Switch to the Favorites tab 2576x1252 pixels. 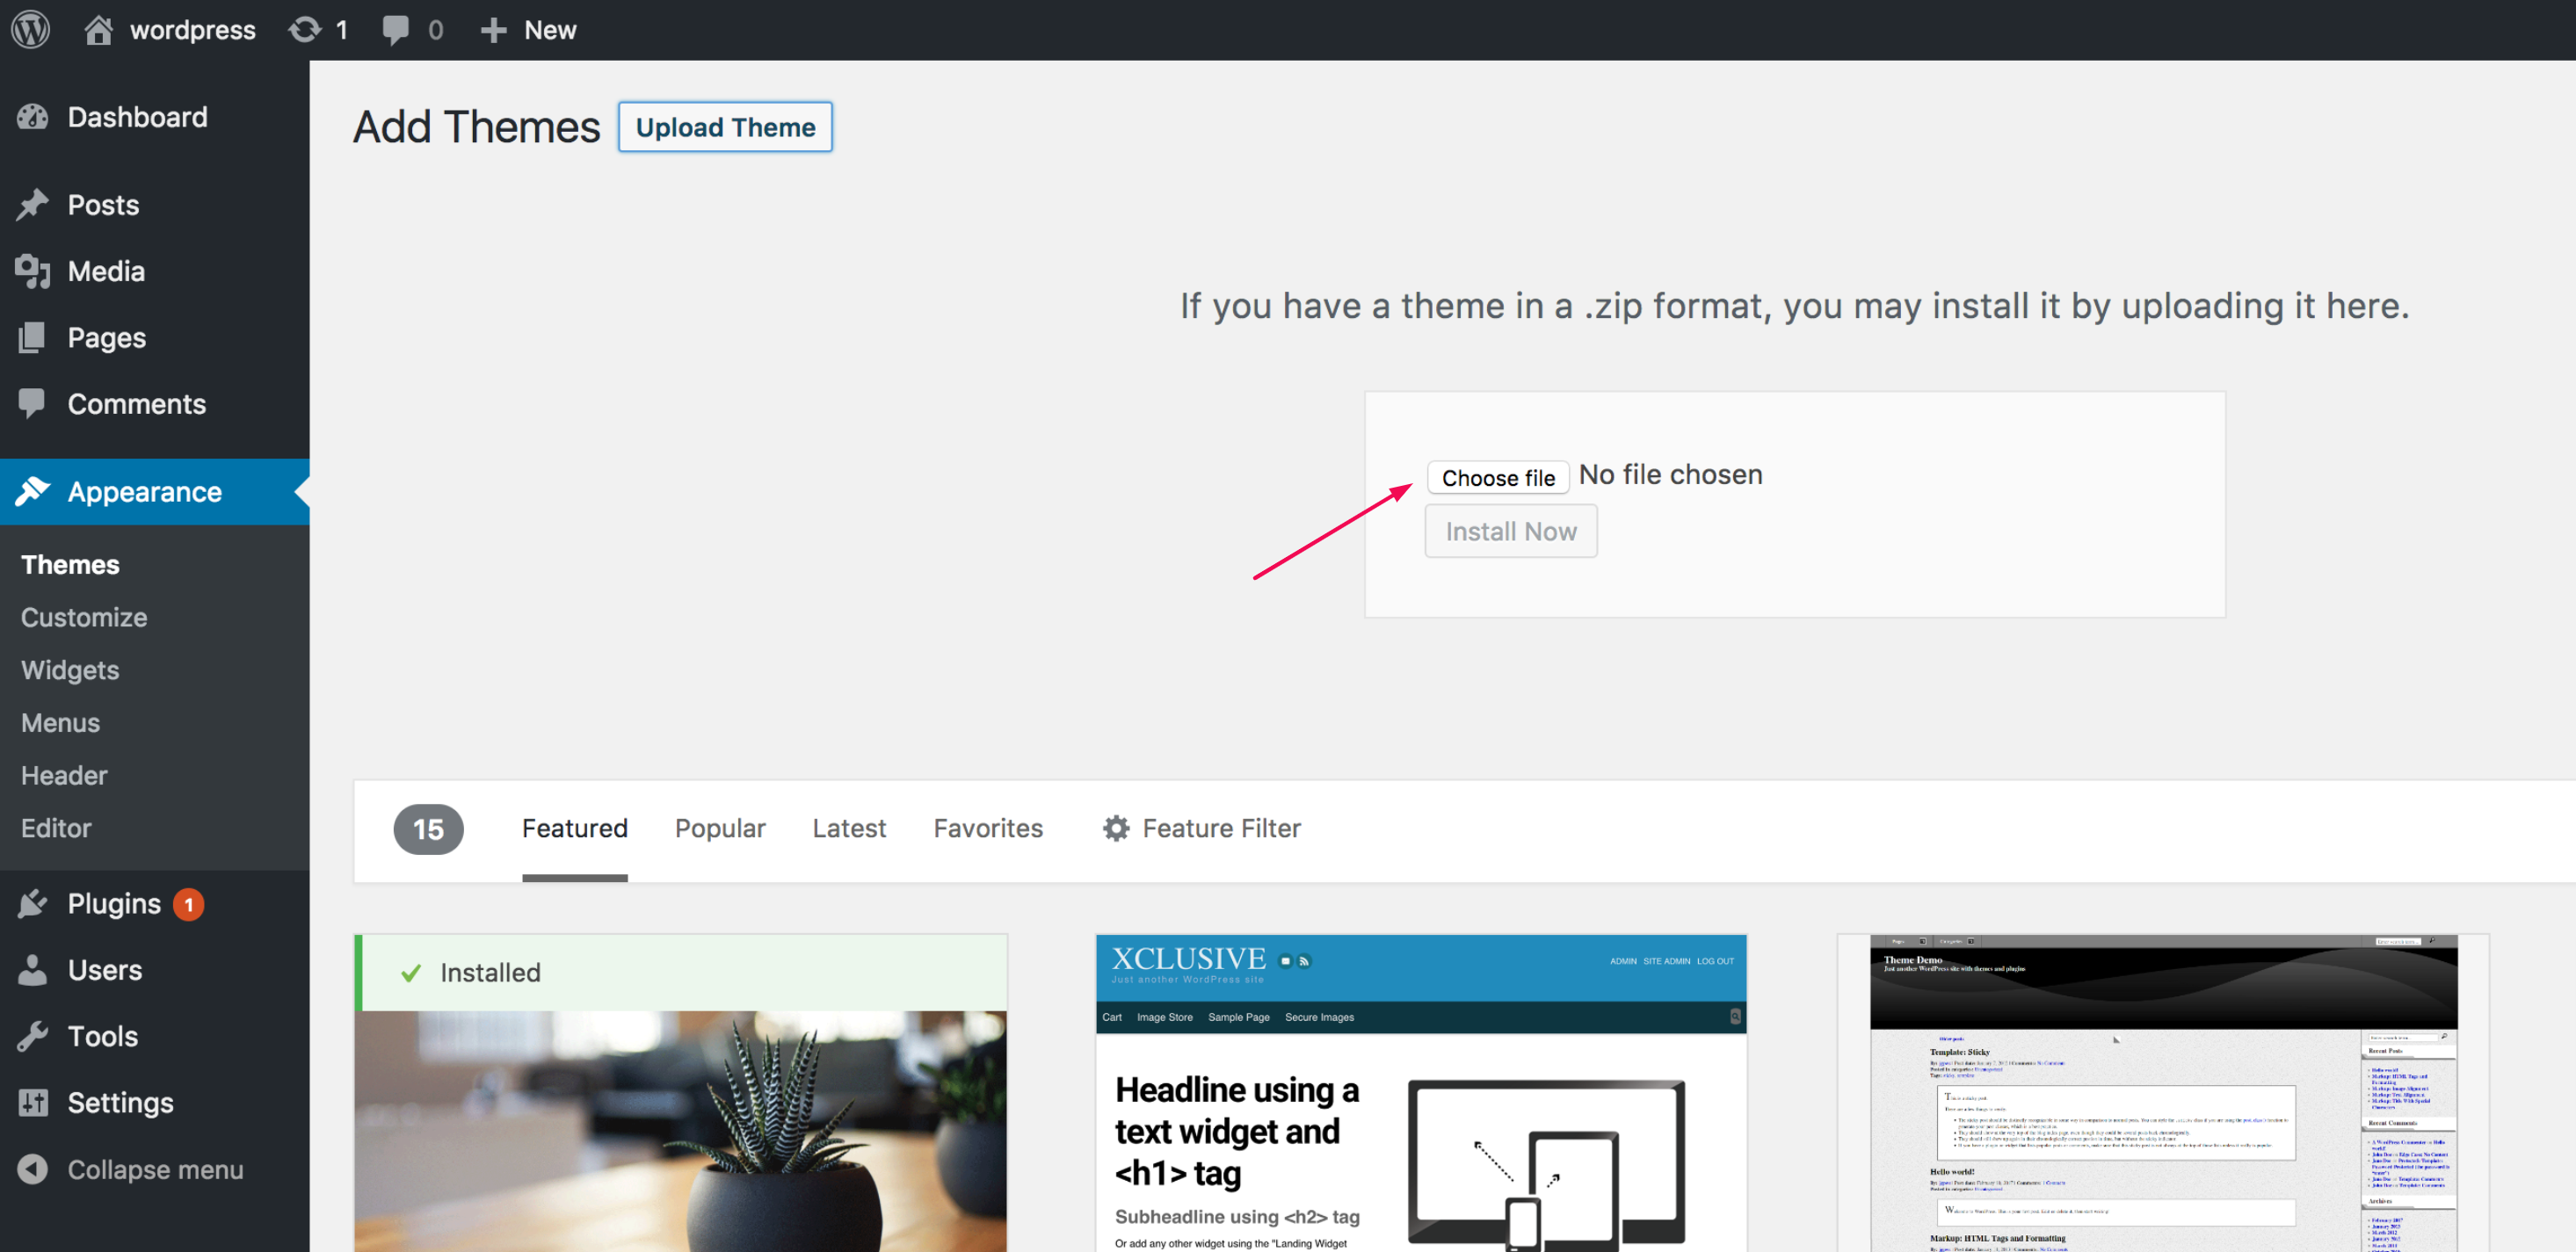point(988,828)
